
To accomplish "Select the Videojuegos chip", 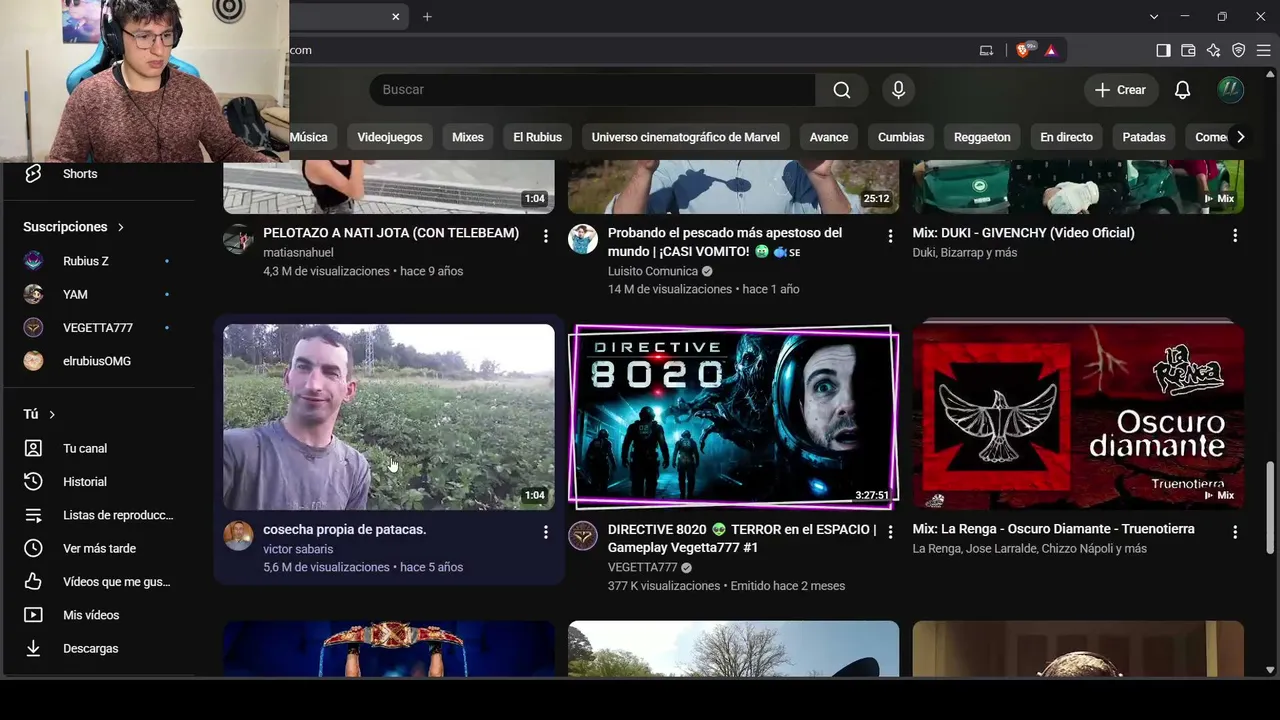I will [x=390, y=137].
